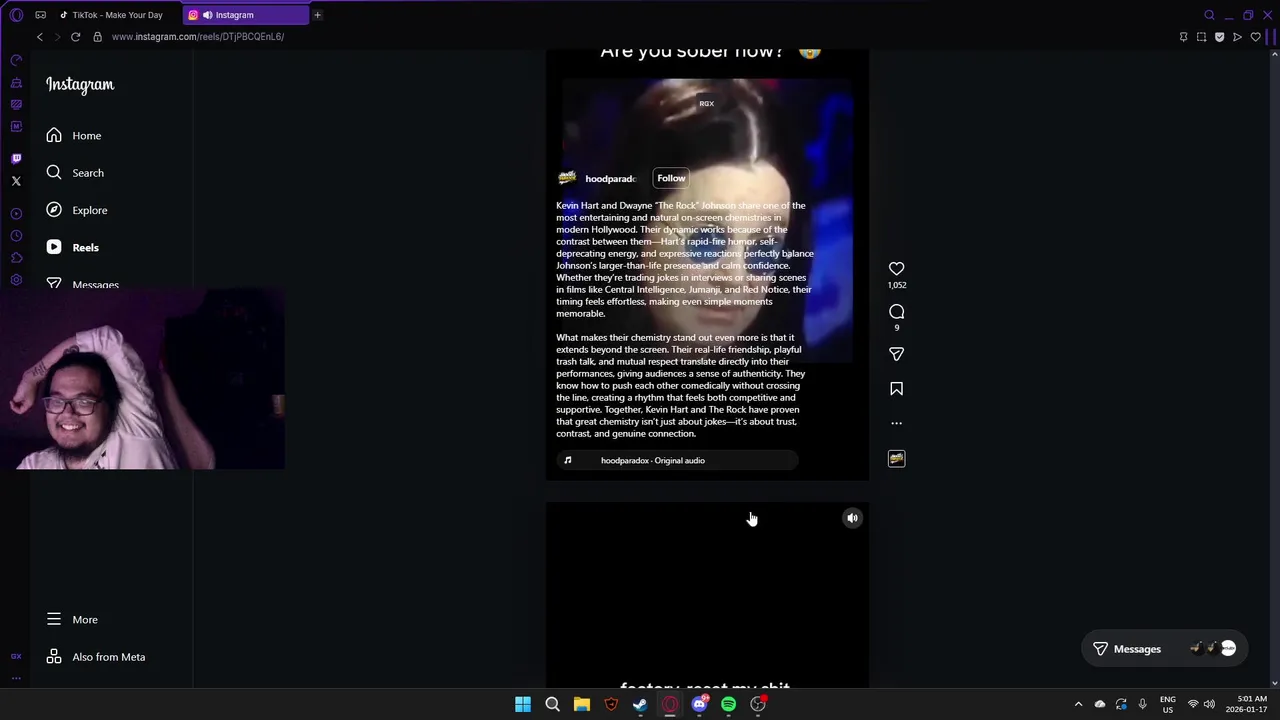Toggle sound on the next reel
This screenshot has height=720, width=1280.
point(852,518)
